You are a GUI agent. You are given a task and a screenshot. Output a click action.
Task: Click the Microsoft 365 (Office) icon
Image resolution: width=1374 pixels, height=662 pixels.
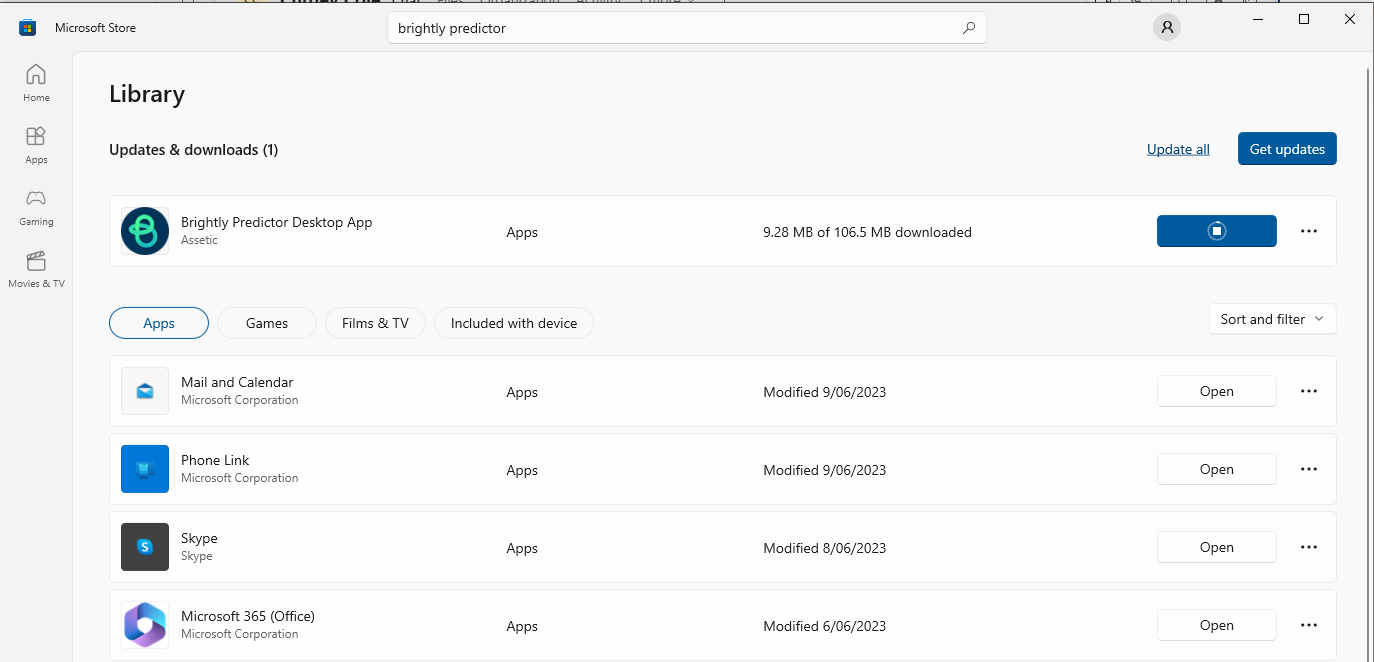coord(145,625)
